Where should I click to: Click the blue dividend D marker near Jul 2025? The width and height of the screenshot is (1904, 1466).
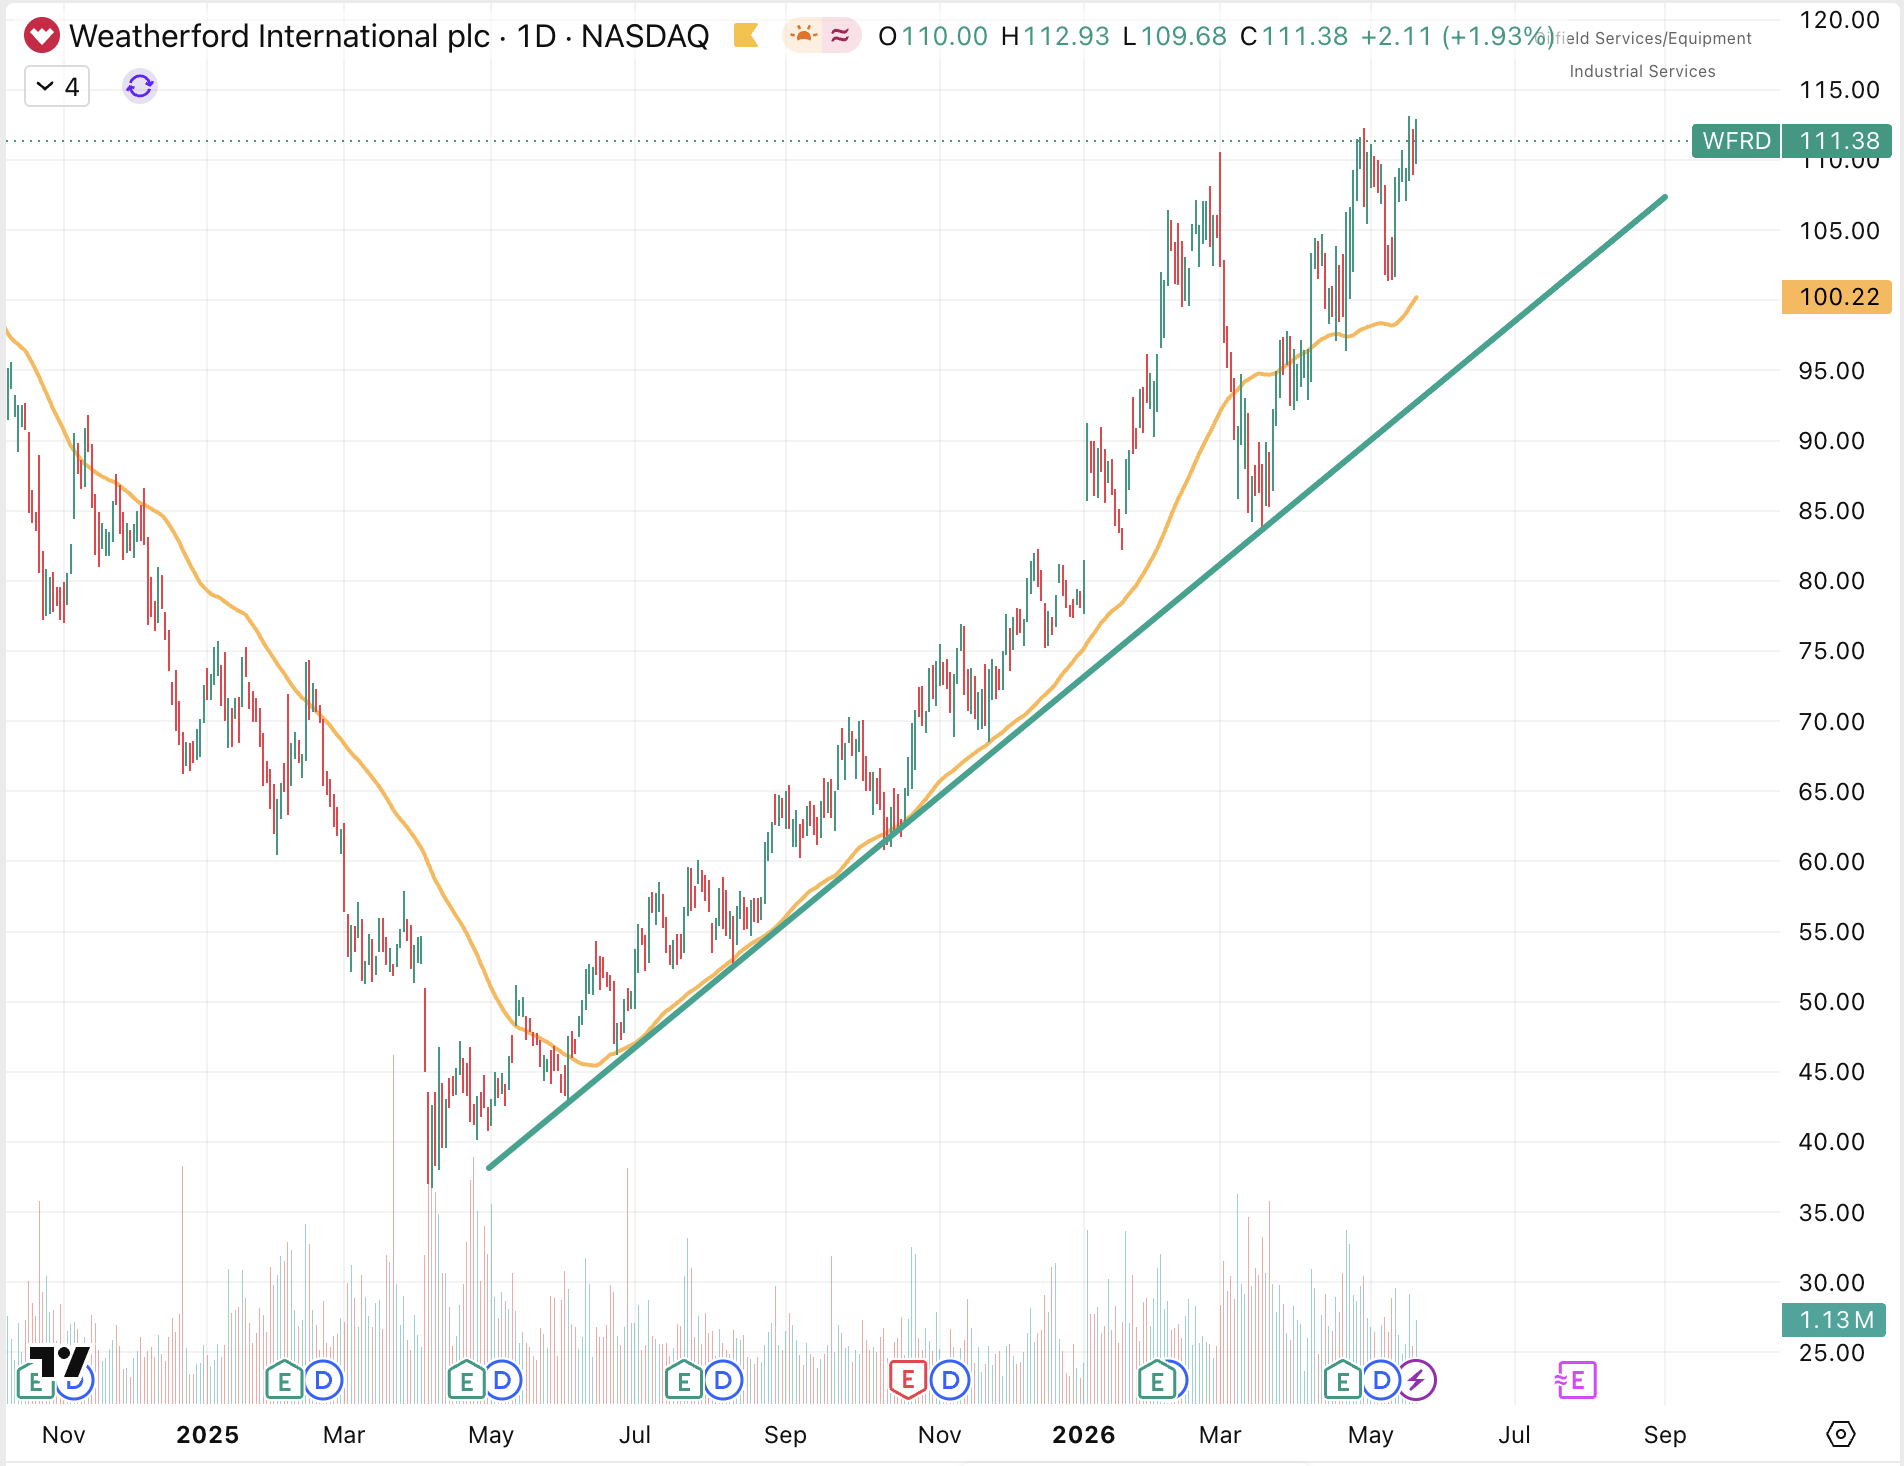tap(723, 1381)
